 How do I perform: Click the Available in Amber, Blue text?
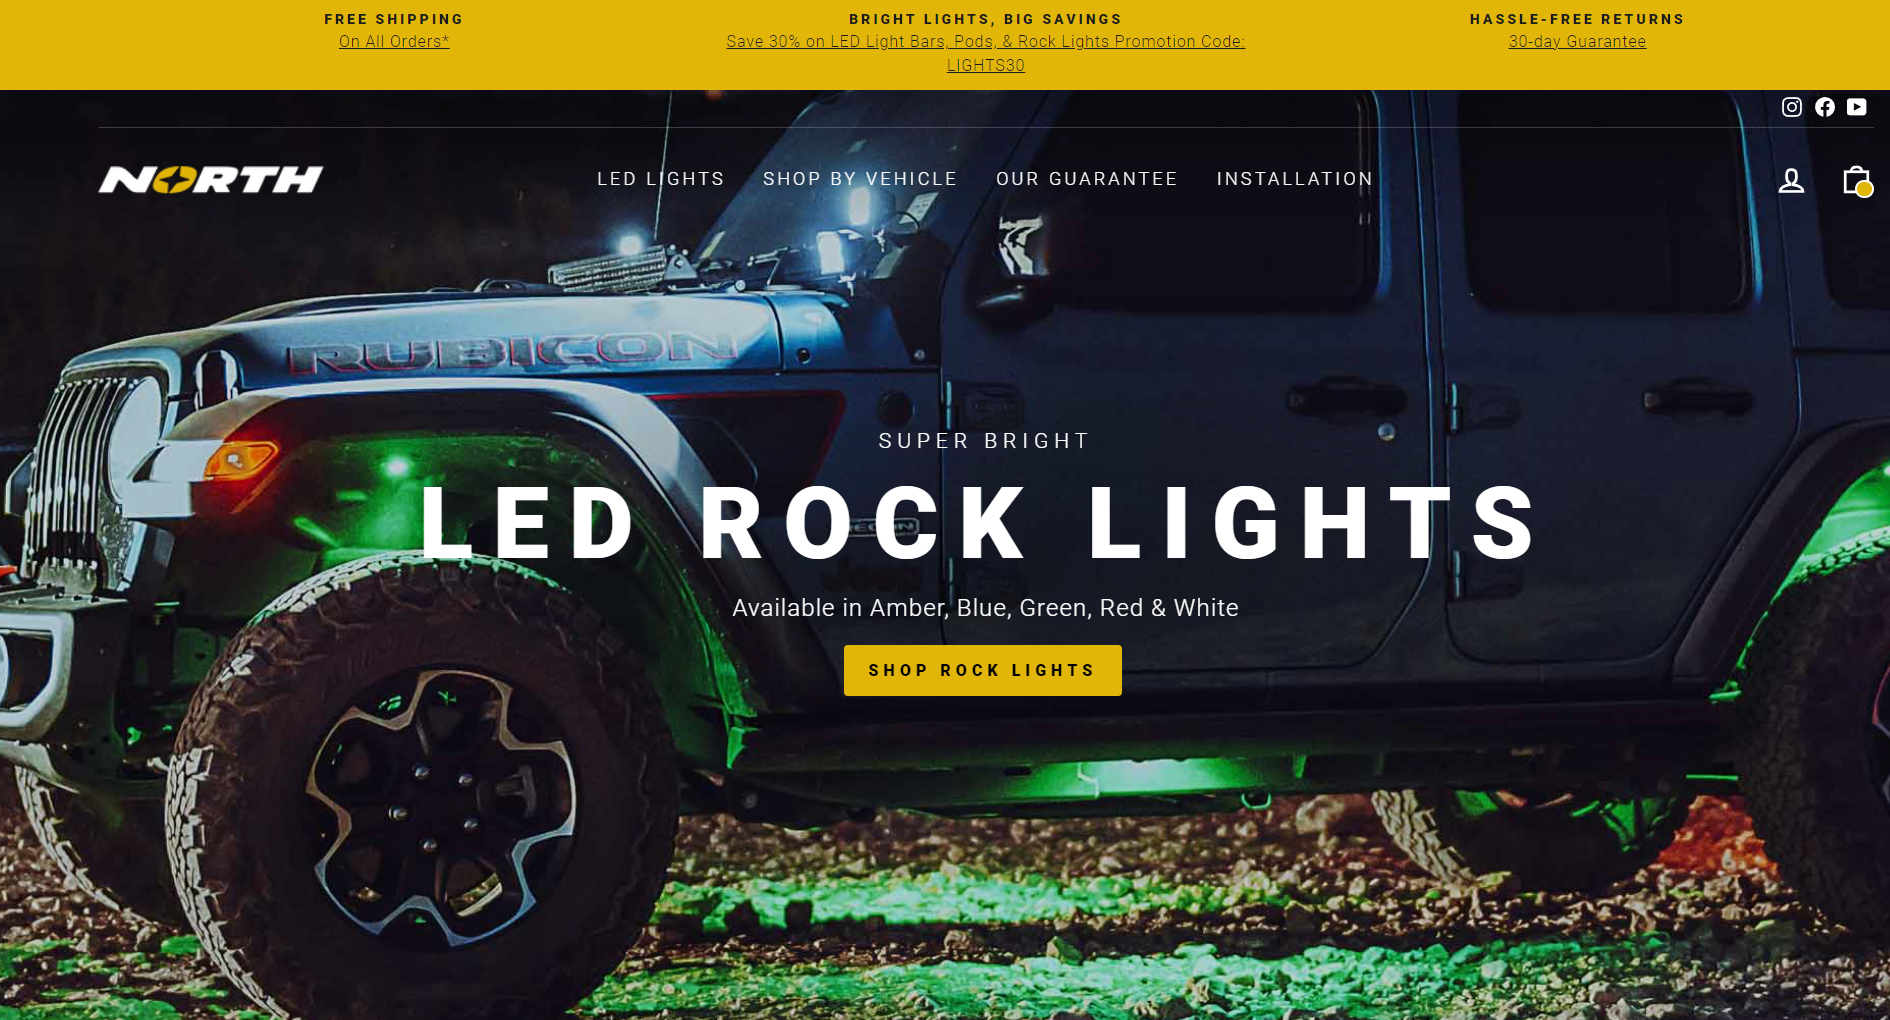985,608
